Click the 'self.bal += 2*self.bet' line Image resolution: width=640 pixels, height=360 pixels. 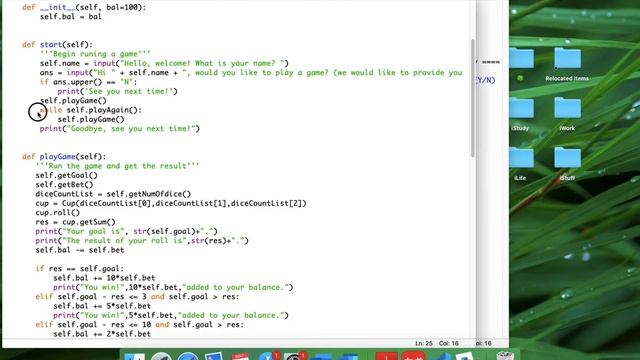coord(102,334)
